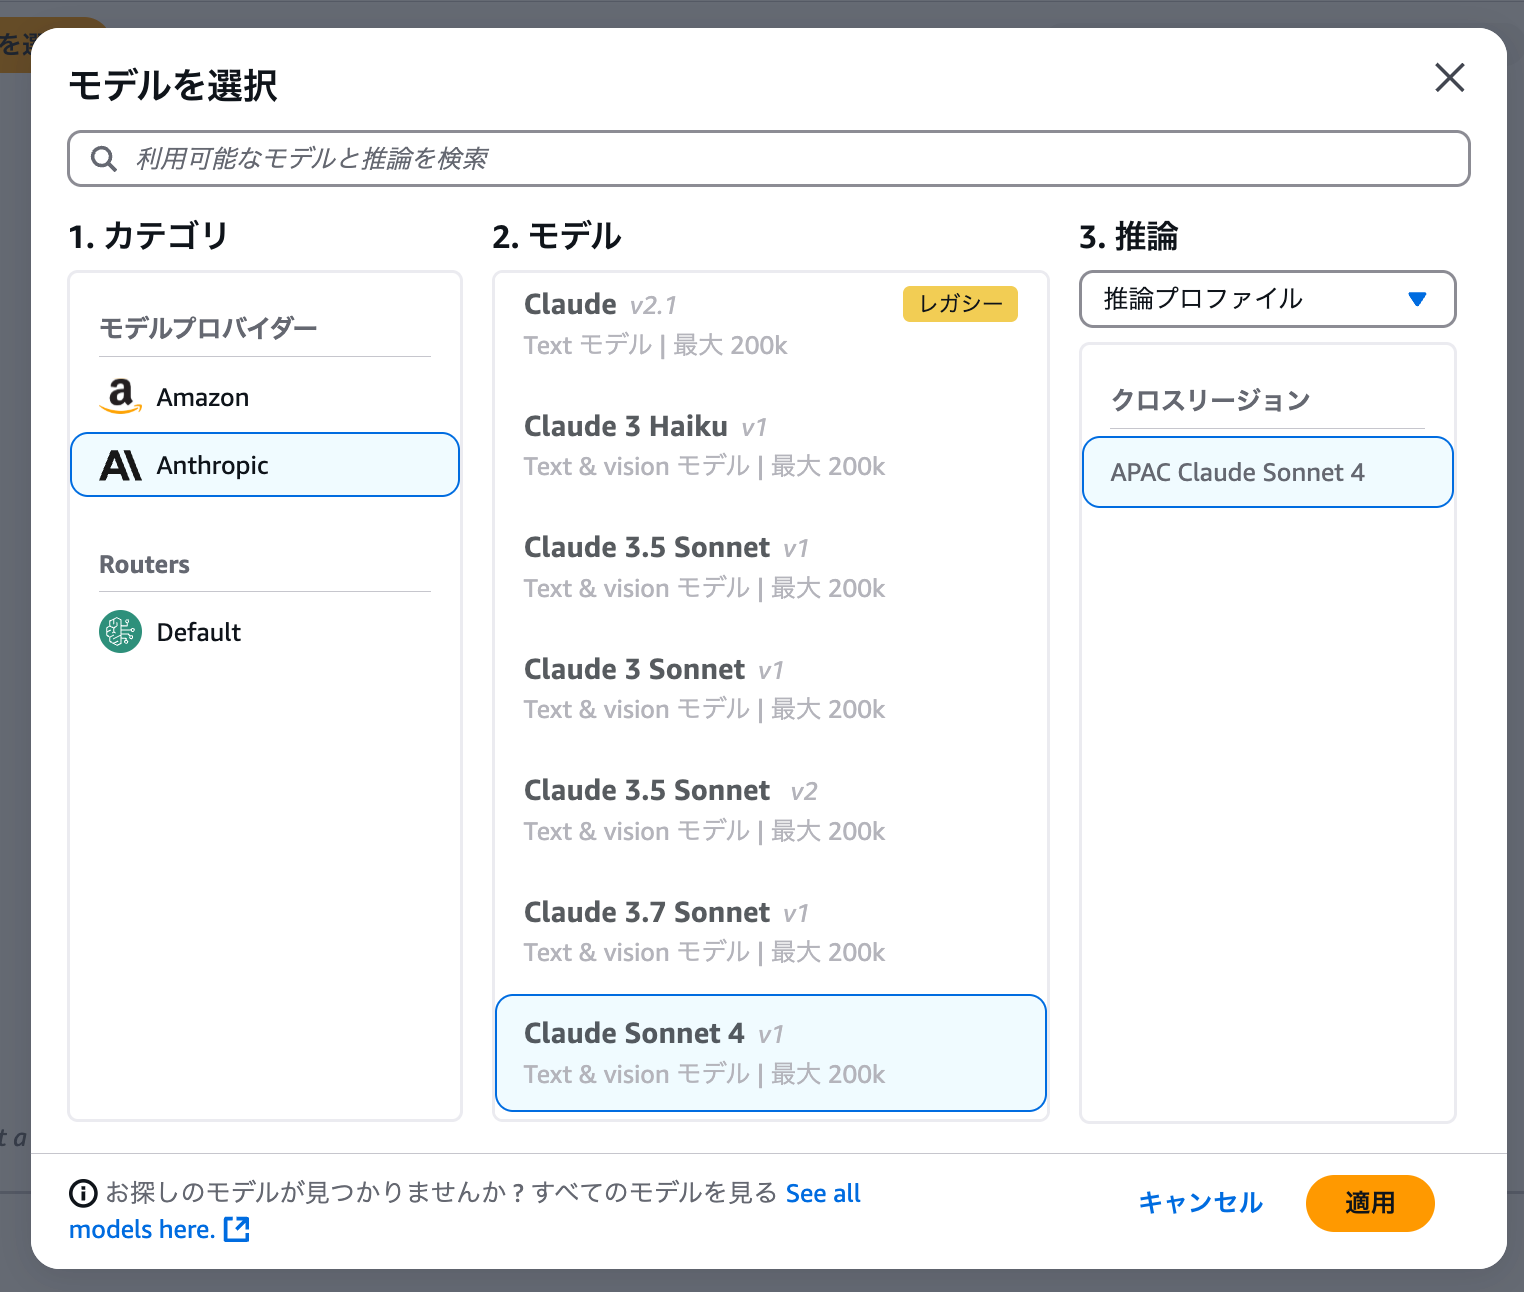Viewport: 1524px width, 1292px height.
Task: Click the inference dropdown arrow
Action: click(x=1416, y=299)
